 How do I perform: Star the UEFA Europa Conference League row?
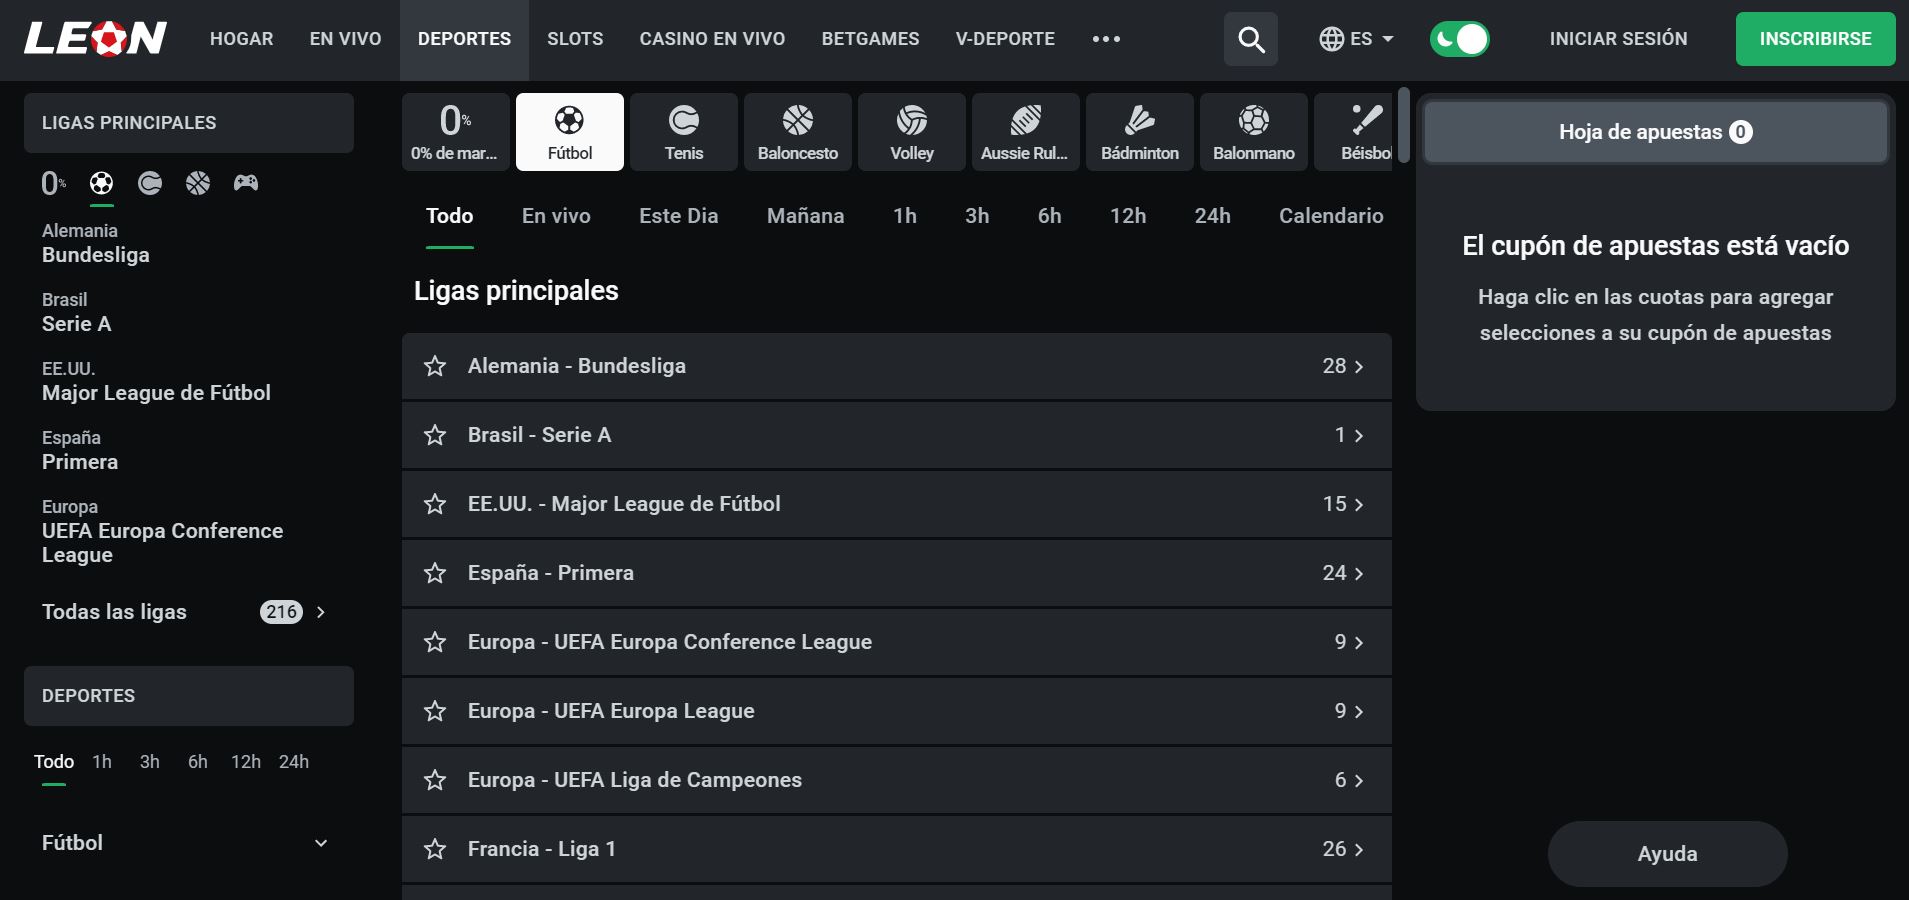(x=435, y=642)
